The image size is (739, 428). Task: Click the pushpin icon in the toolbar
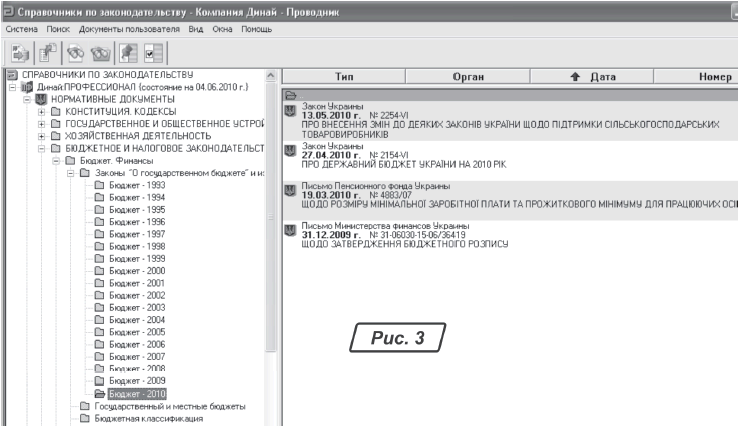tap(129, 53)
